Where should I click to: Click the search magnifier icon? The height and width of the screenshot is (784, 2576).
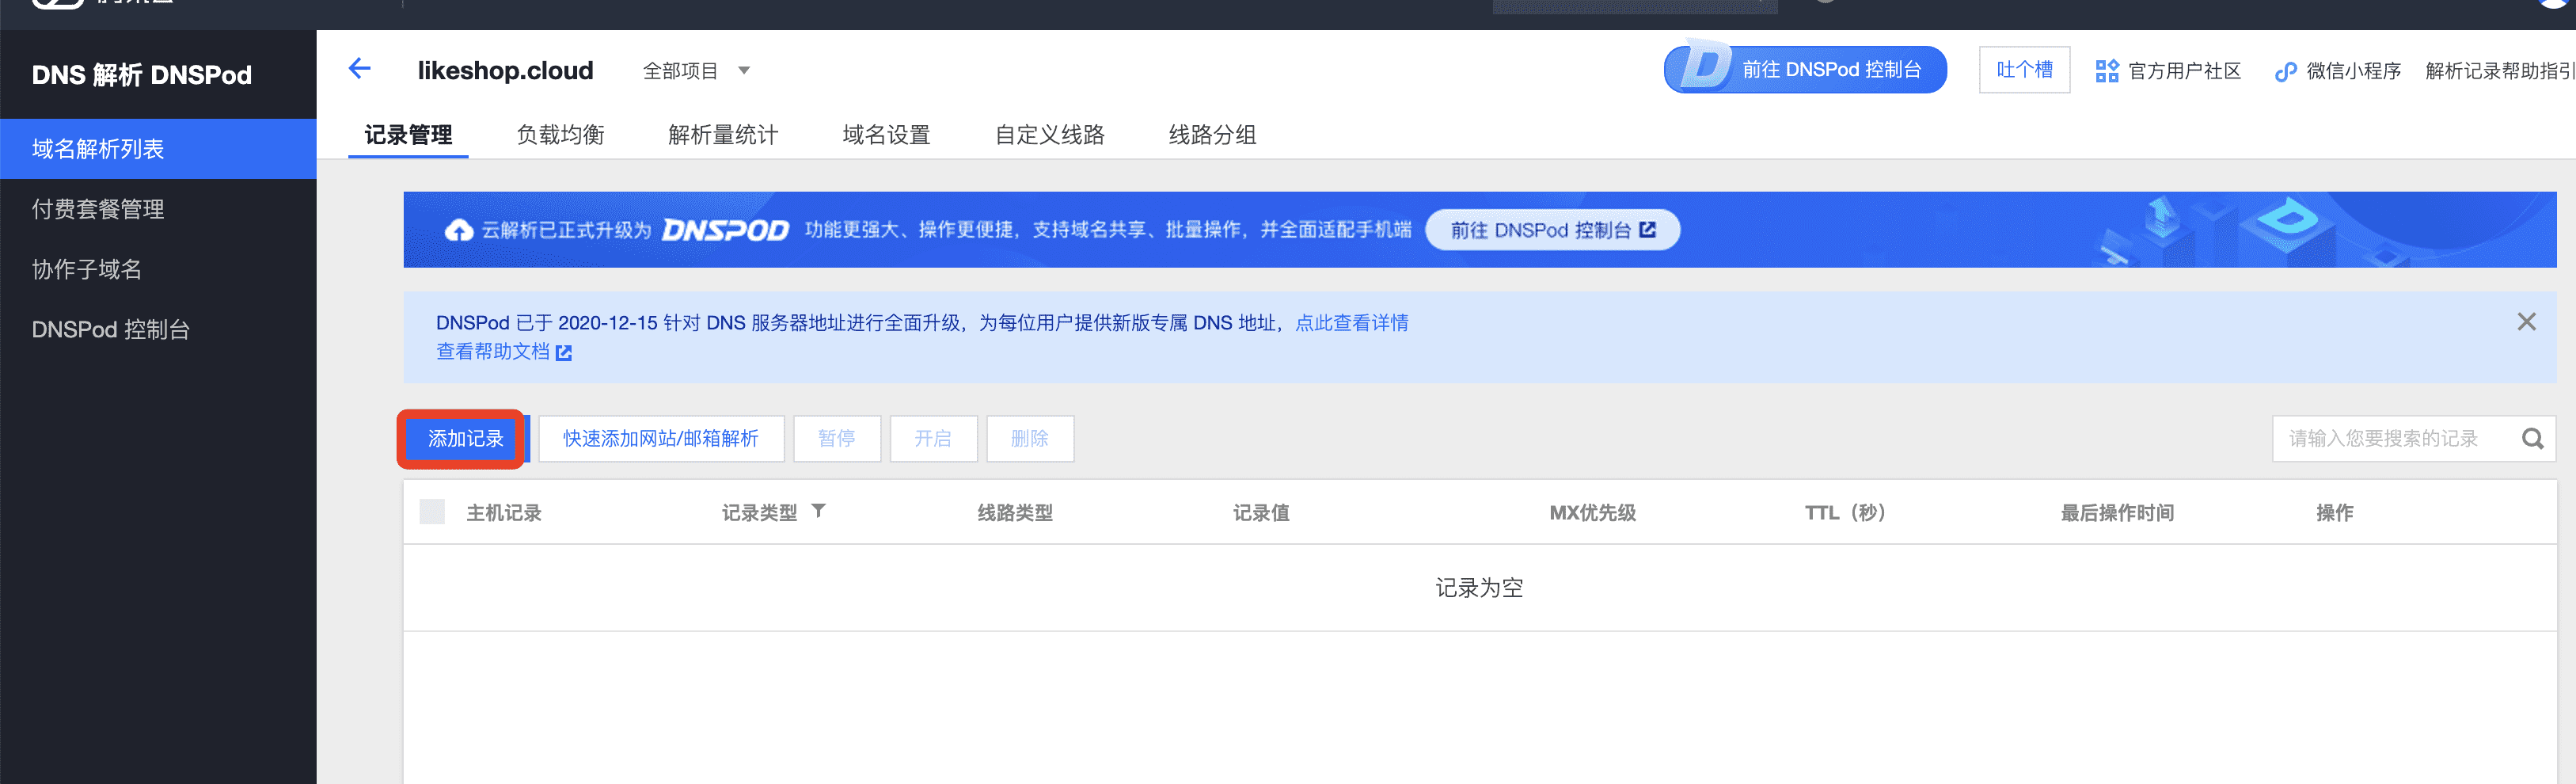click(2532, 439)
